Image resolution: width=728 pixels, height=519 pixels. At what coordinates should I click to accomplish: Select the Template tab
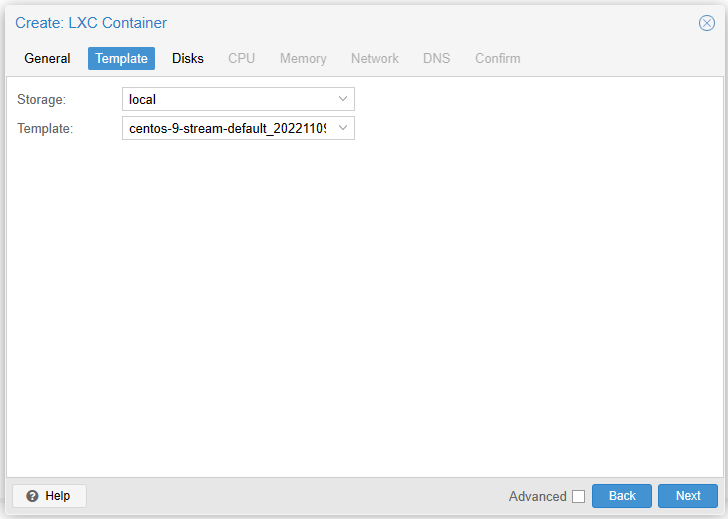121,58
